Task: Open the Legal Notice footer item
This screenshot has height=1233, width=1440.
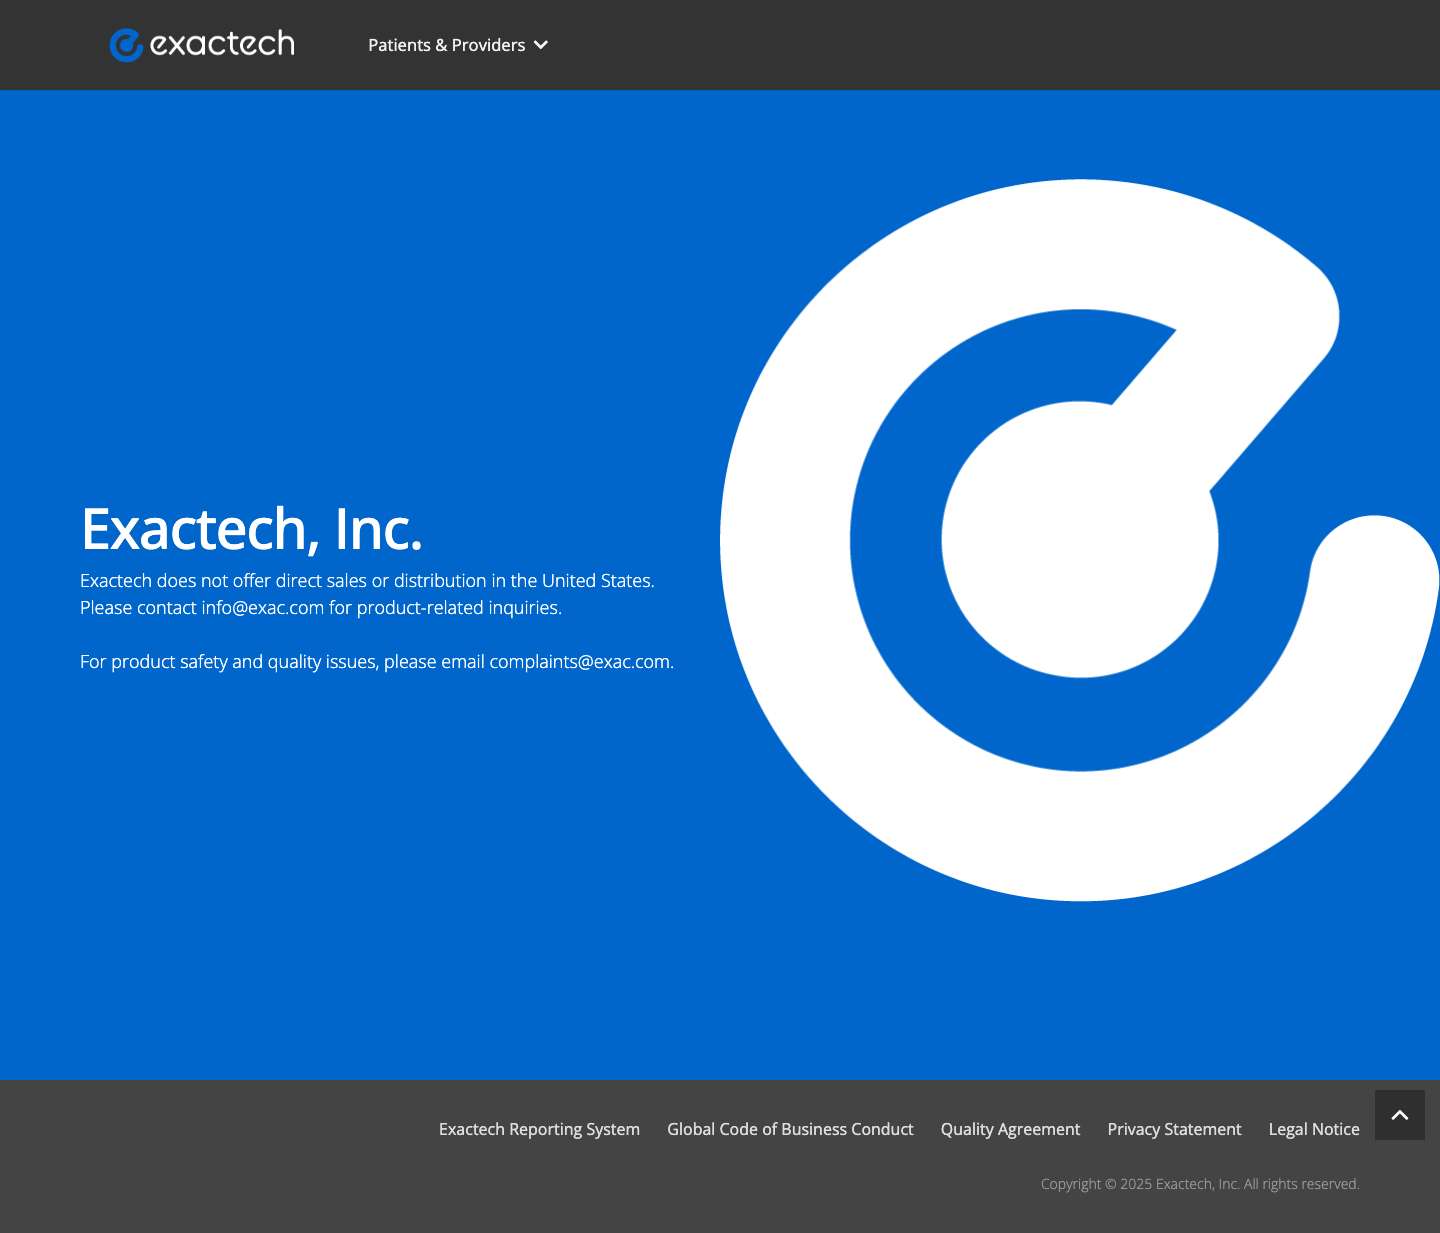Action: (1313, 1129)
